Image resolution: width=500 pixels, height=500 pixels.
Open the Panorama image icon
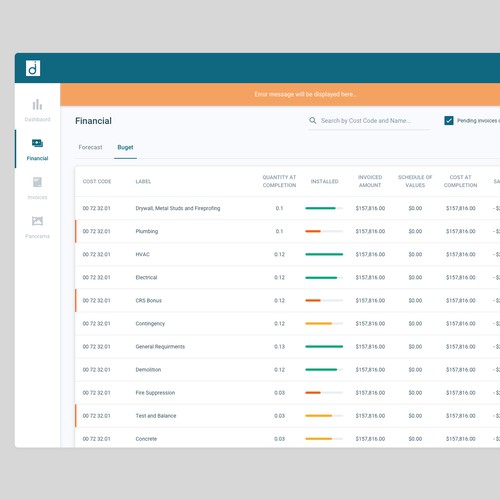(x=37, y=221)
